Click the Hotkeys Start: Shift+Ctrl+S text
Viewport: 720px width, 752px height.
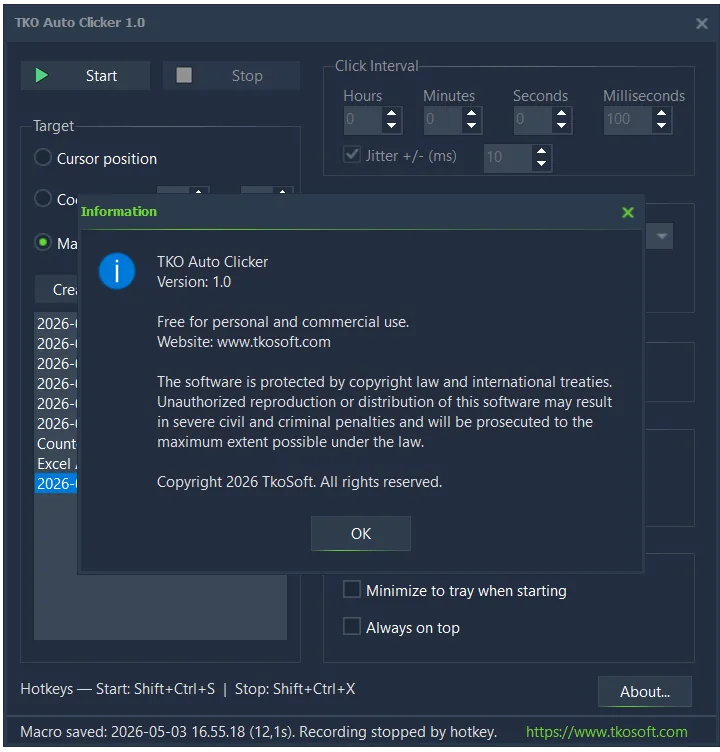click(118, 689)
